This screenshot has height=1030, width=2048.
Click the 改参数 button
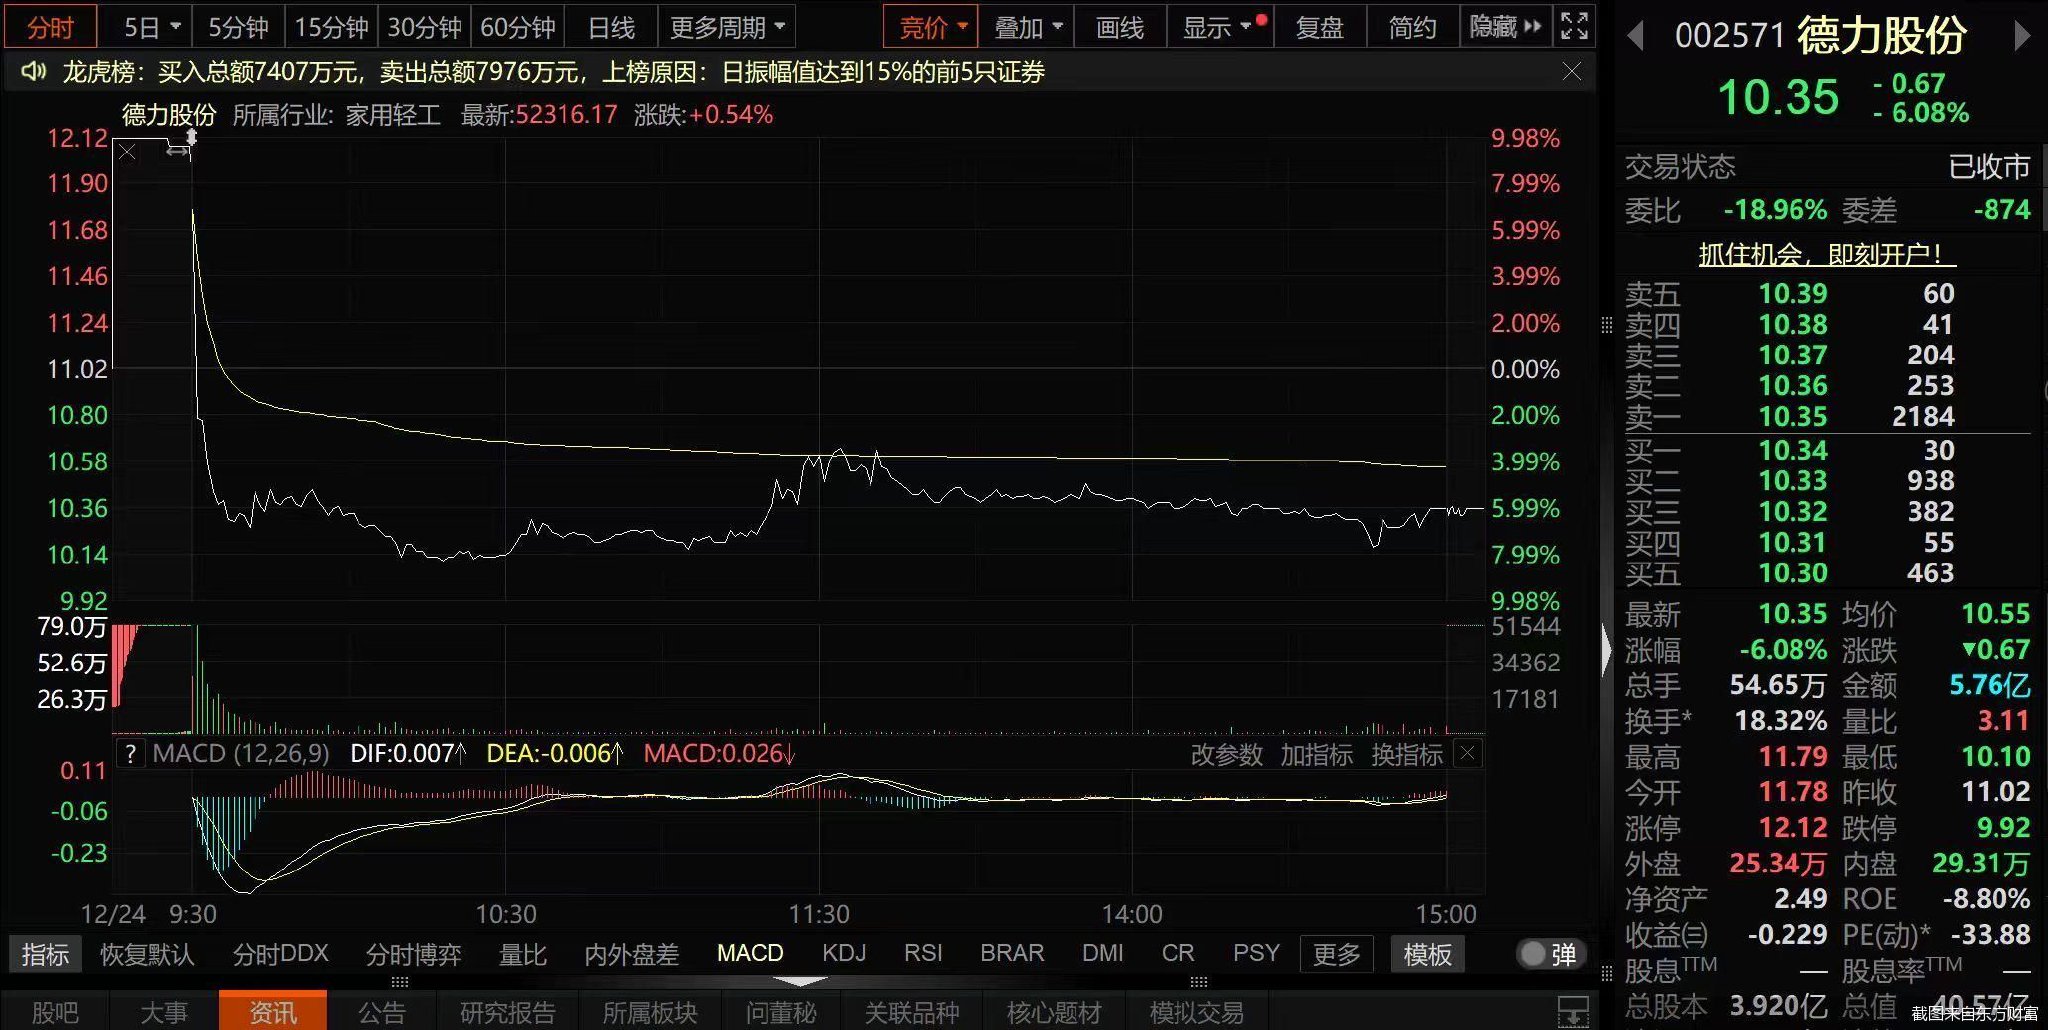pos(1226,754)
